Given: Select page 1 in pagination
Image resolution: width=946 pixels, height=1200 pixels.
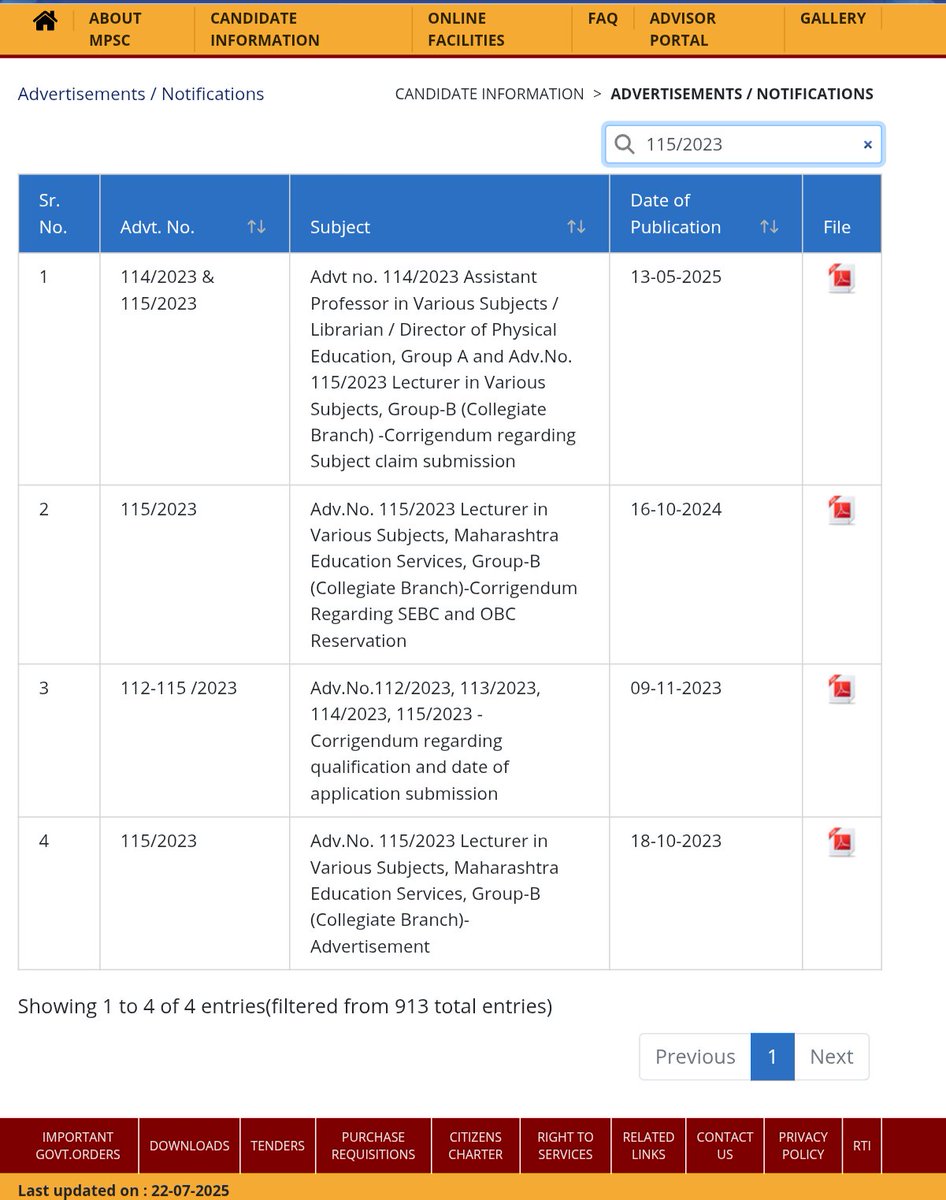Looking at the screenshot, I should click(773, 1057).
